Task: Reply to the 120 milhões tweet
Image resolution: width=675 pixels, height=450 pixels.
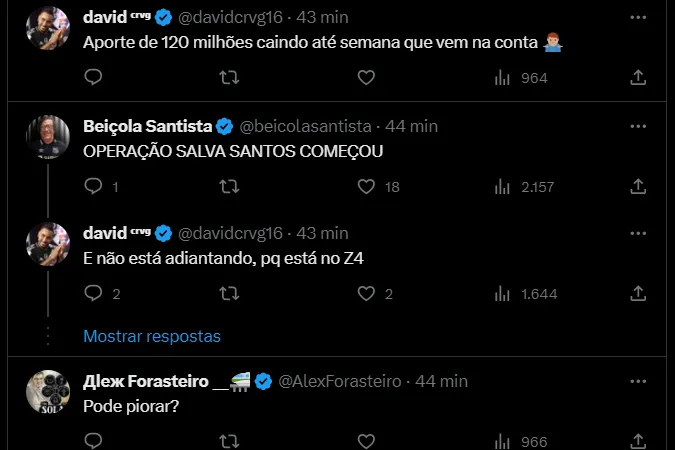Action: (93, 77)
